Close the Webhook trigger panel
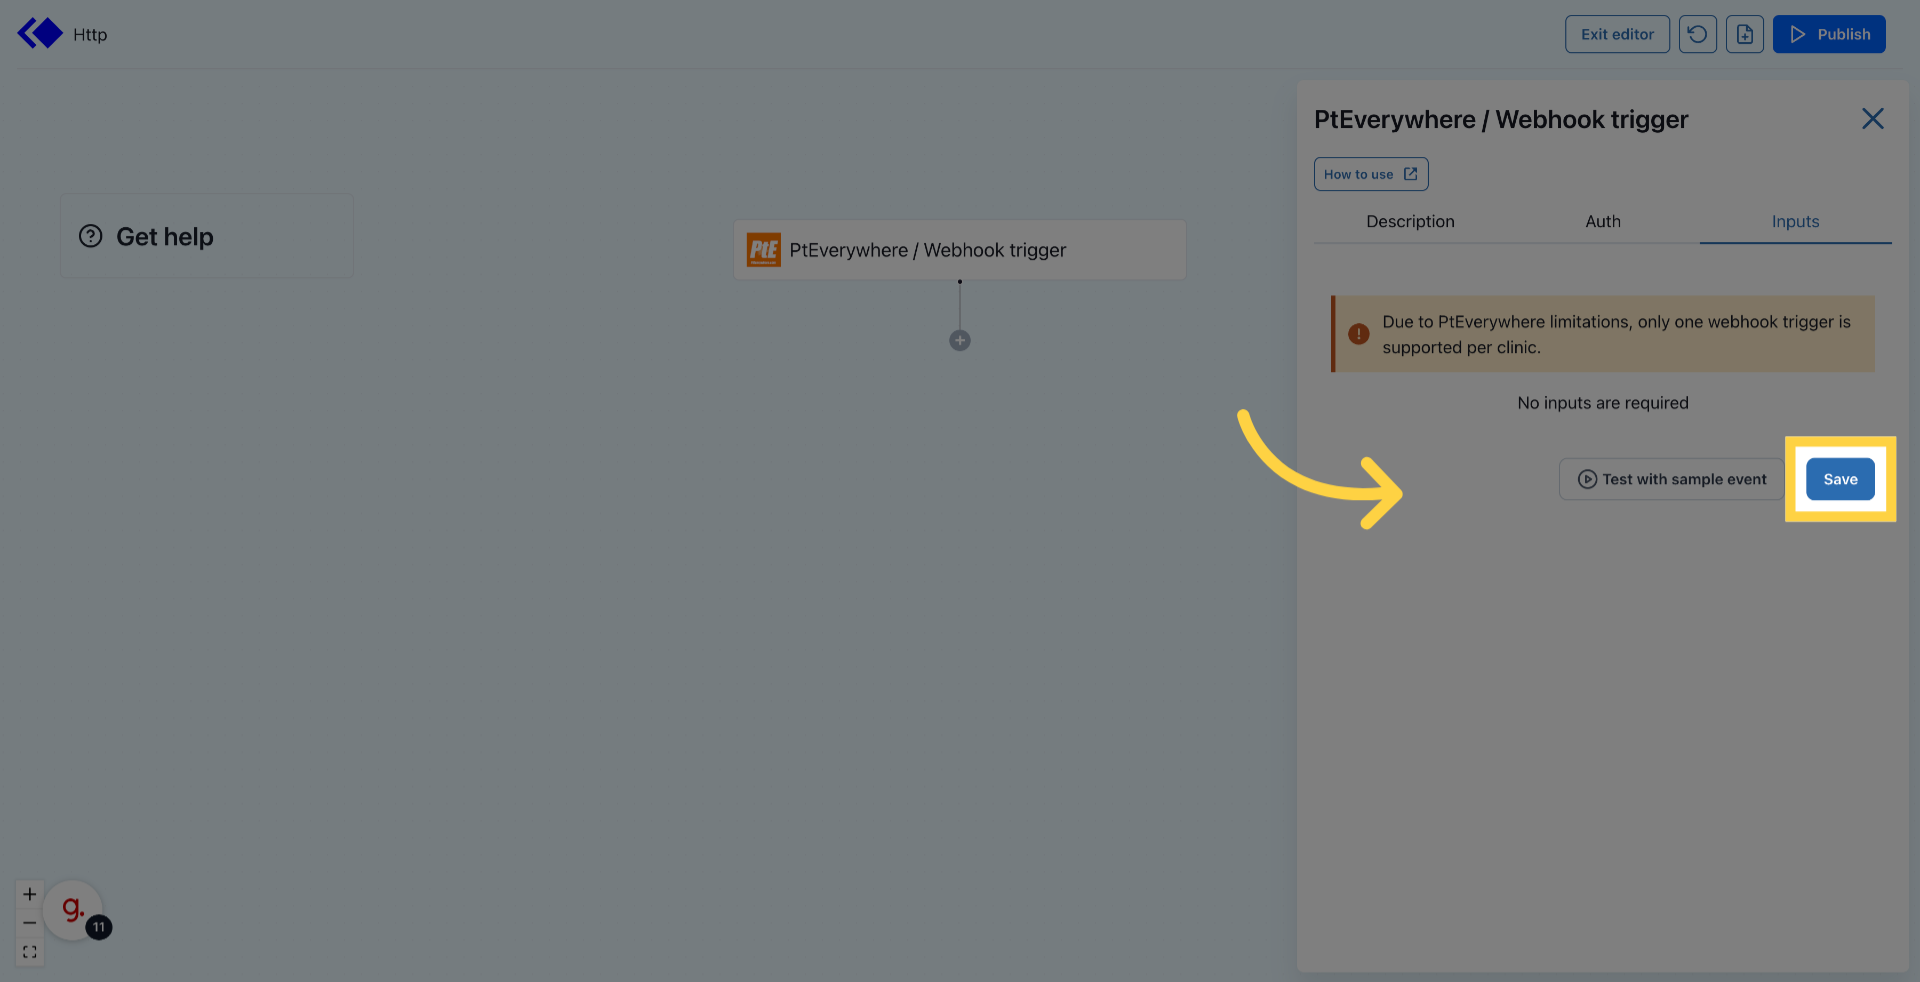 pyautogui.click(x=1873, y=119)
